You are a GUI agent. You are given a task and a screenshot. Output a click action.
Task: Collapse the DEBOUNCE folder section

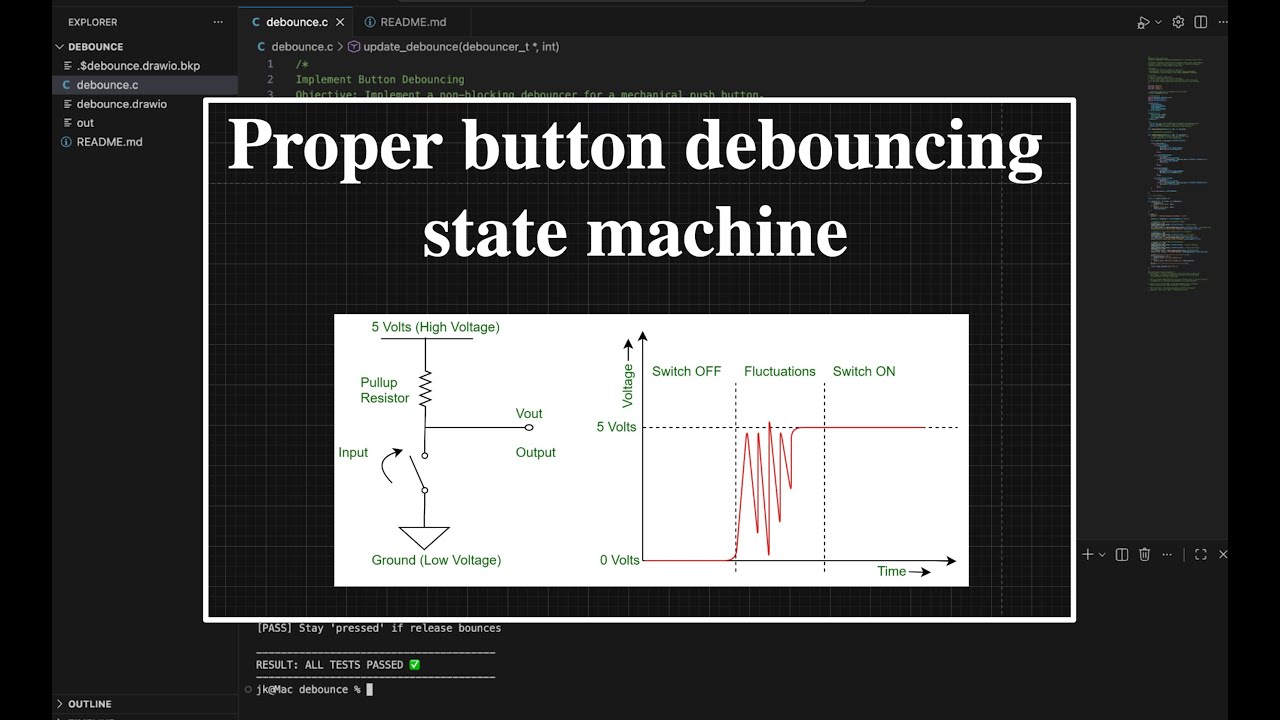[145, 47]
